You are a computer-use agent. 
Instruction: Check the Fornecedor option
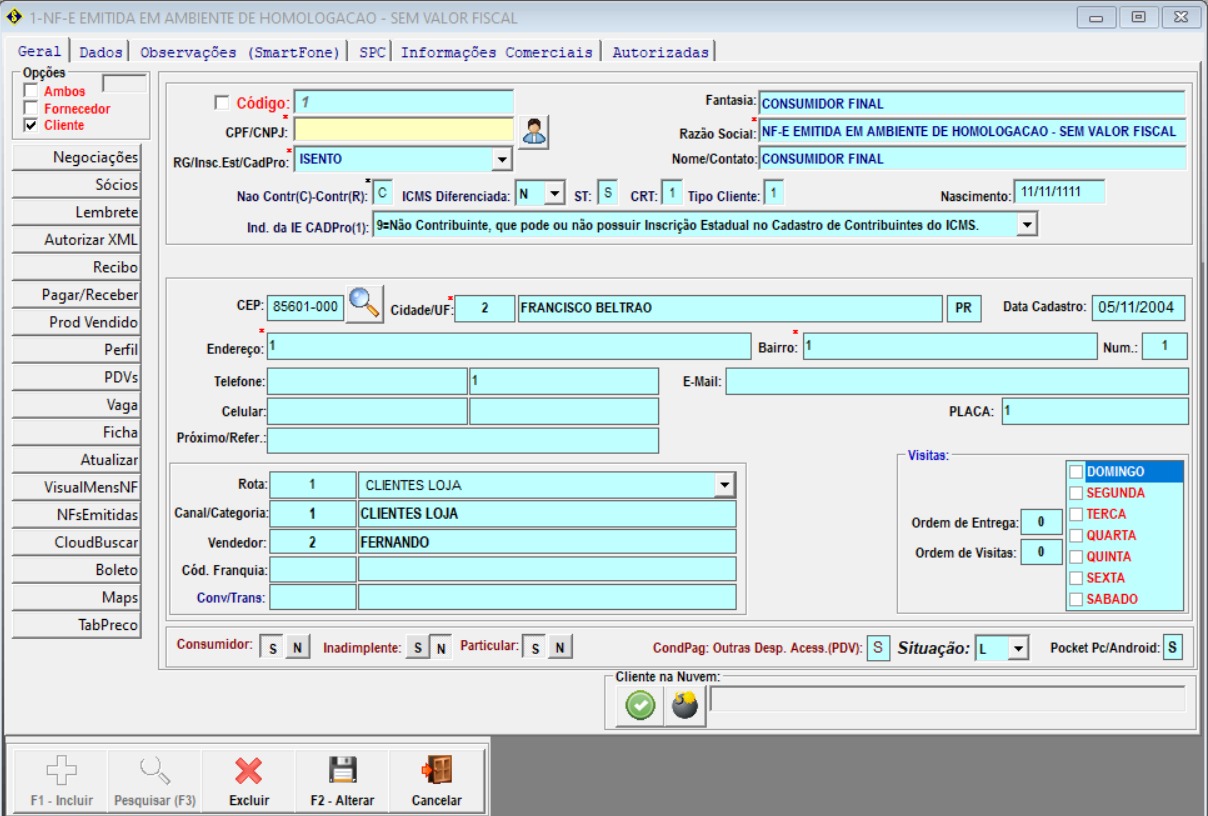(x=31, y=109)
